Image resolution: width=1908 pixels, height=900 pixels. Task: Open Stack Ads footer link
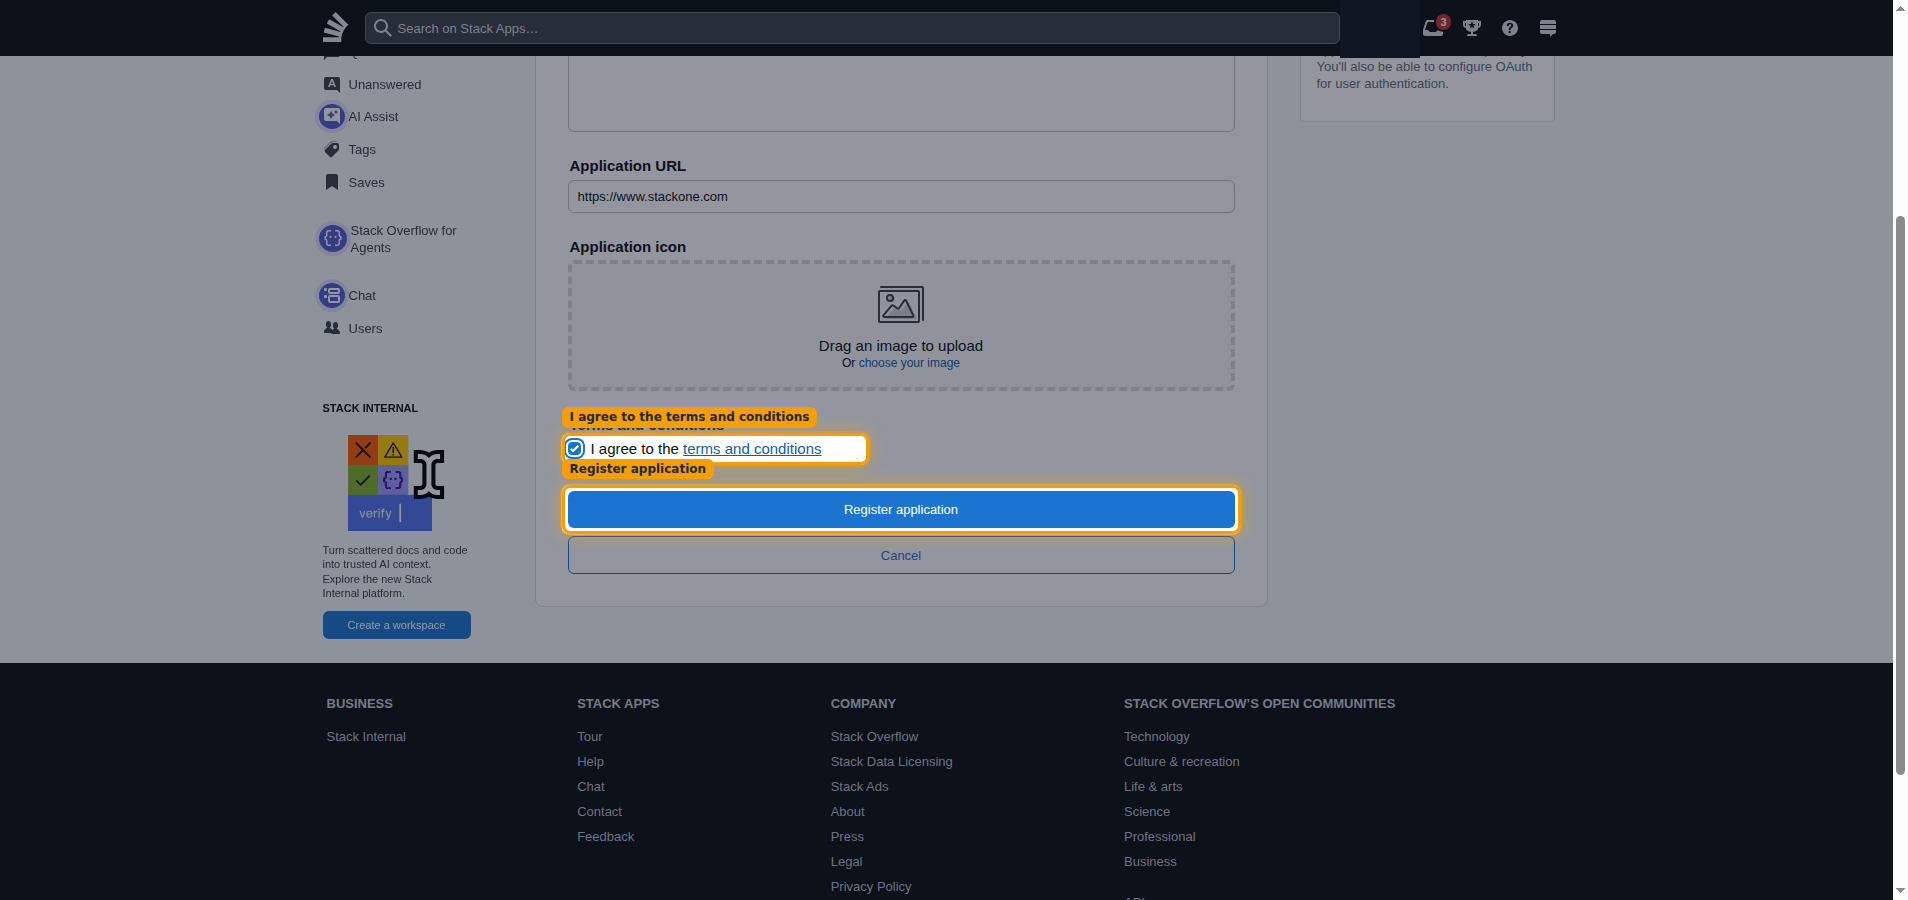(859, 787)
